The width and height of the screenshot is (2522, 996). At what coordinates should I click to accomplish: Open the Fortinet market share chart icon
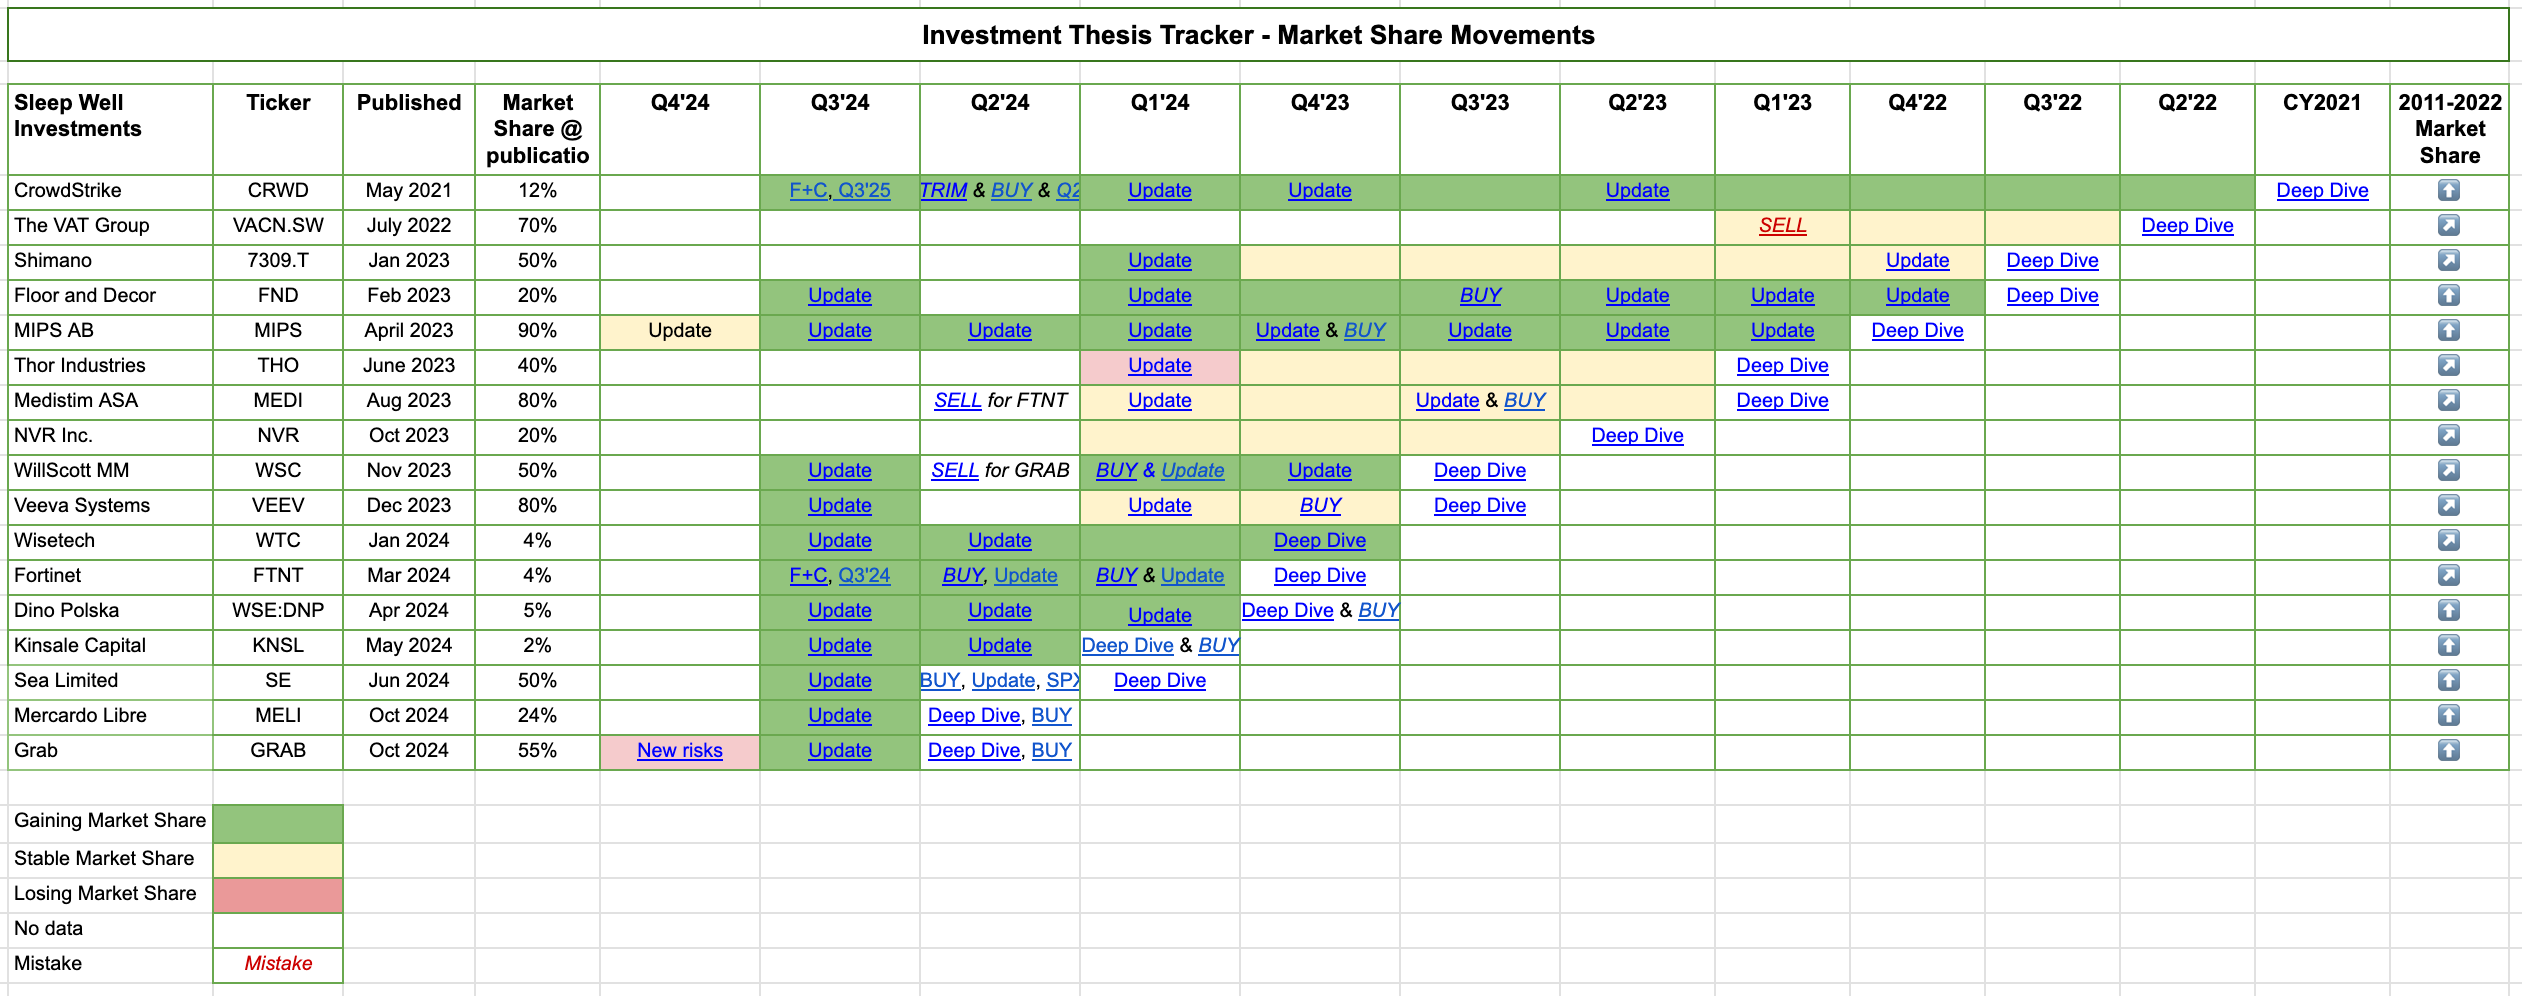2448,575
